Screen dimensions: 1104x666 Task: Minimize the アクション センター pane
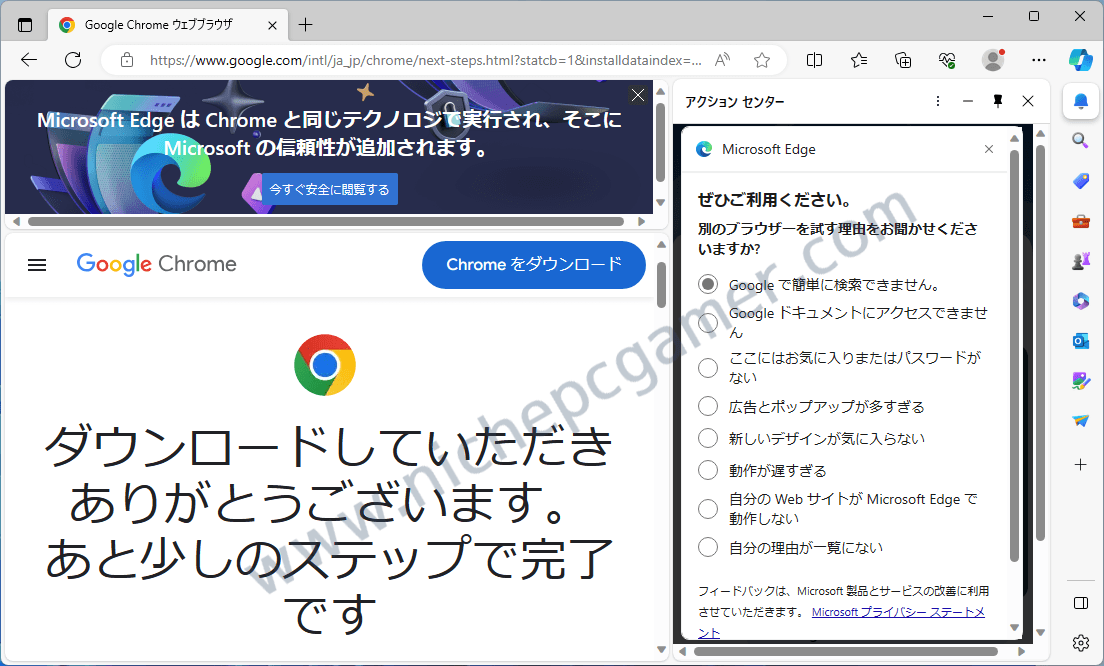[x=968, y=101]
